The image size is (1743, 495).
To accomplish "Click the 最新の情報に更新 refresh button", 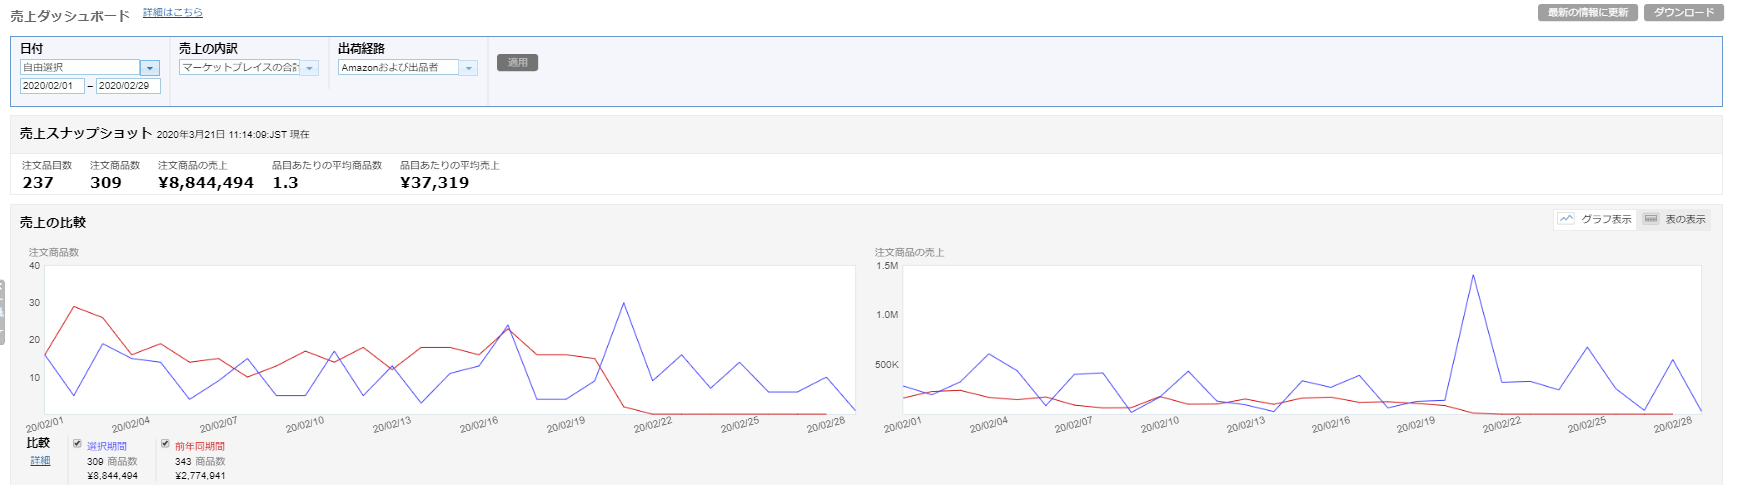I will [1587, 13].
